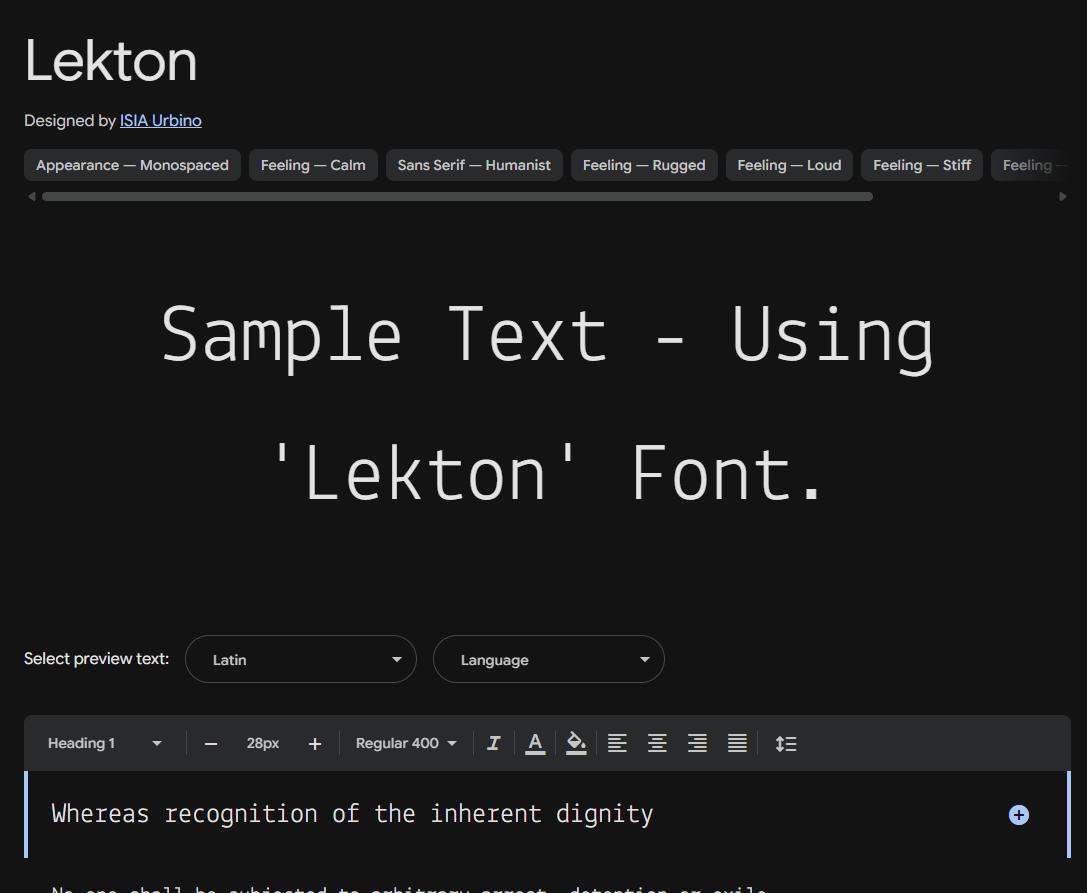Open line spacing options
This screenshot has height=893, width=1087.
(785, 744)
